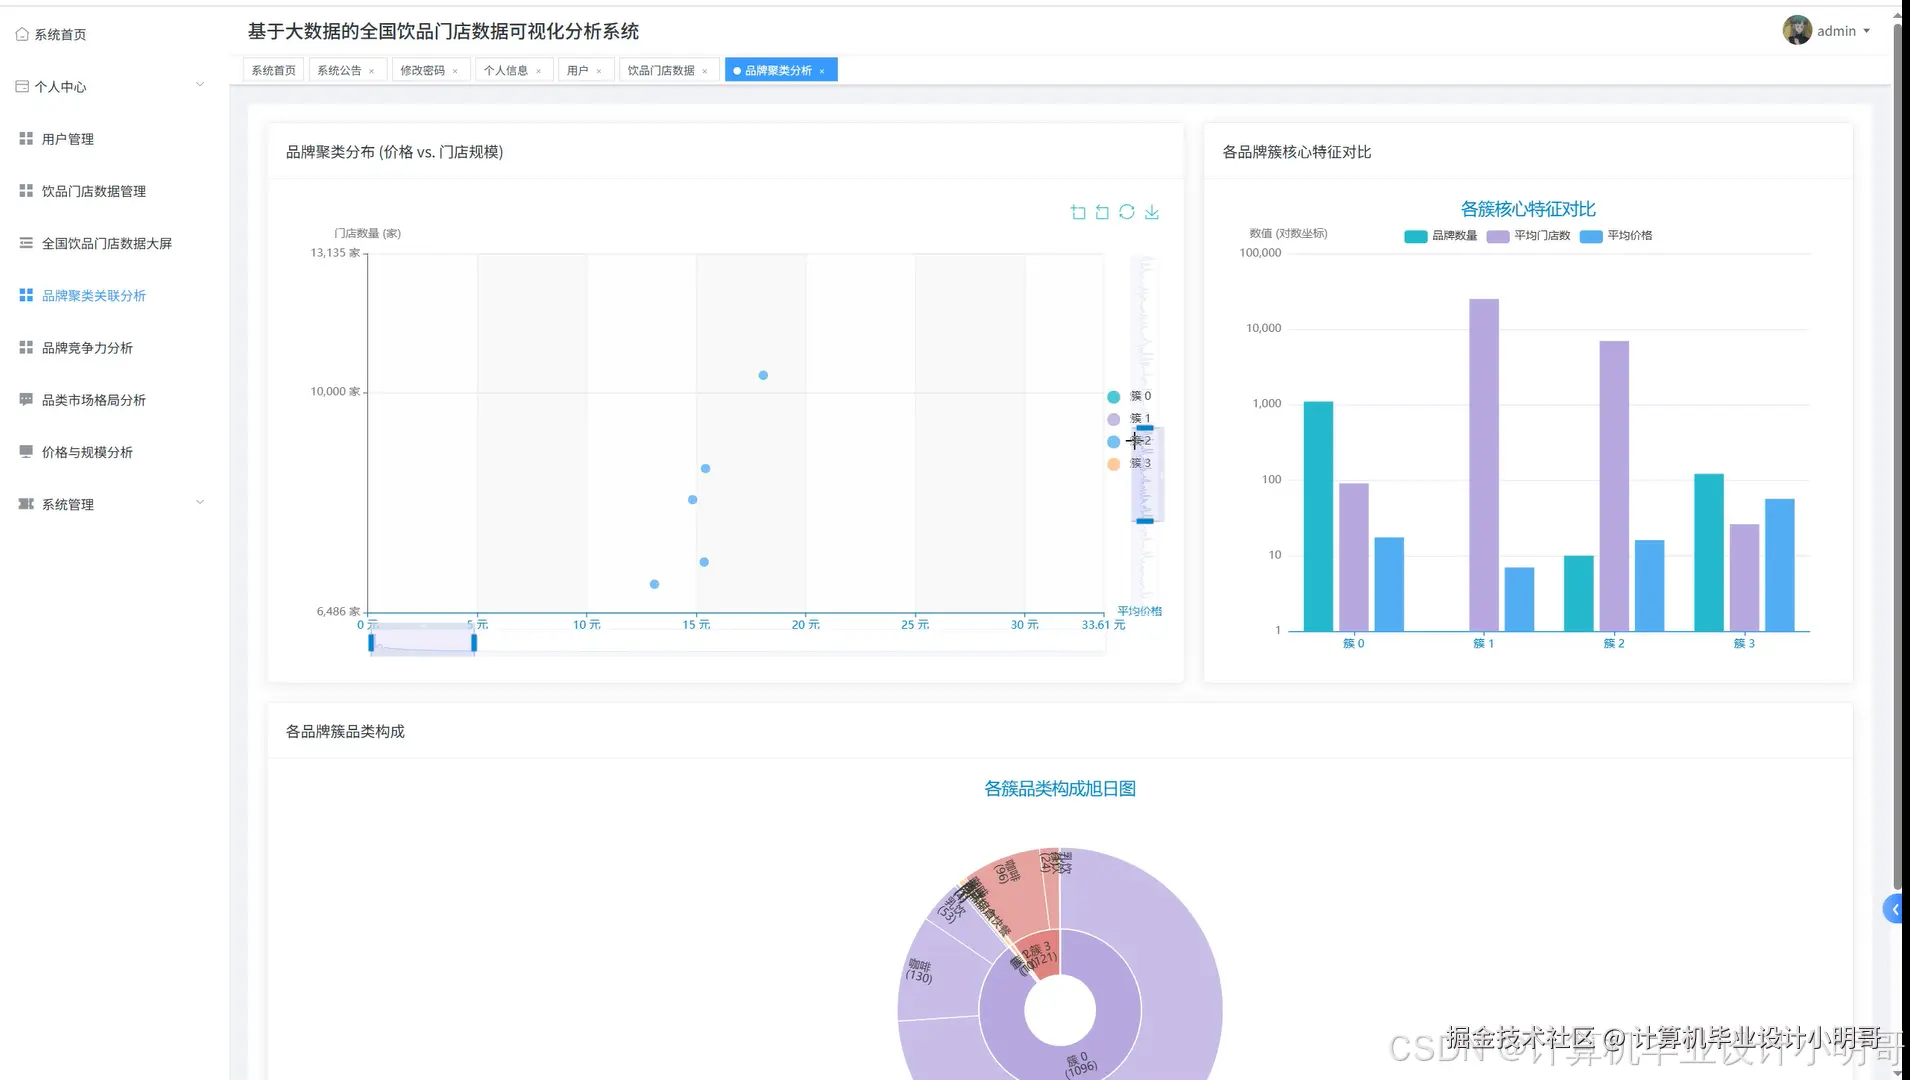Click the 用户管理 grid icon

(26, 138)
